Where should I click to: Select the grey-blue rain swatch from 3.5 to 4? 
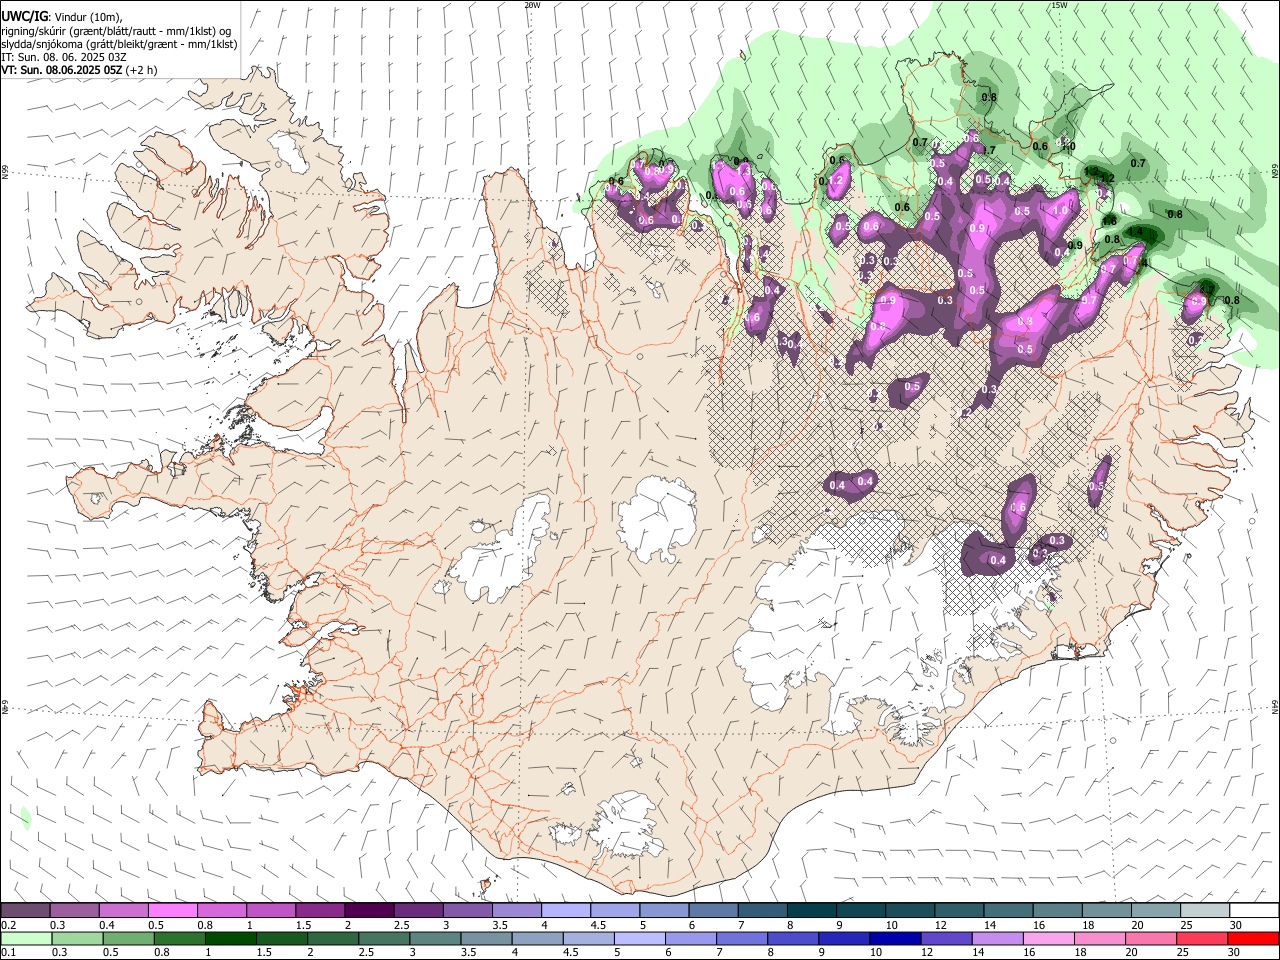click(x=487, y=939)
